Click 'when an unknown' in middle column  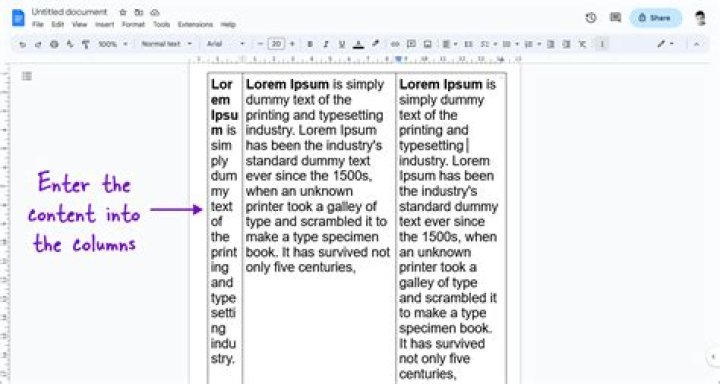coord(299,191)
